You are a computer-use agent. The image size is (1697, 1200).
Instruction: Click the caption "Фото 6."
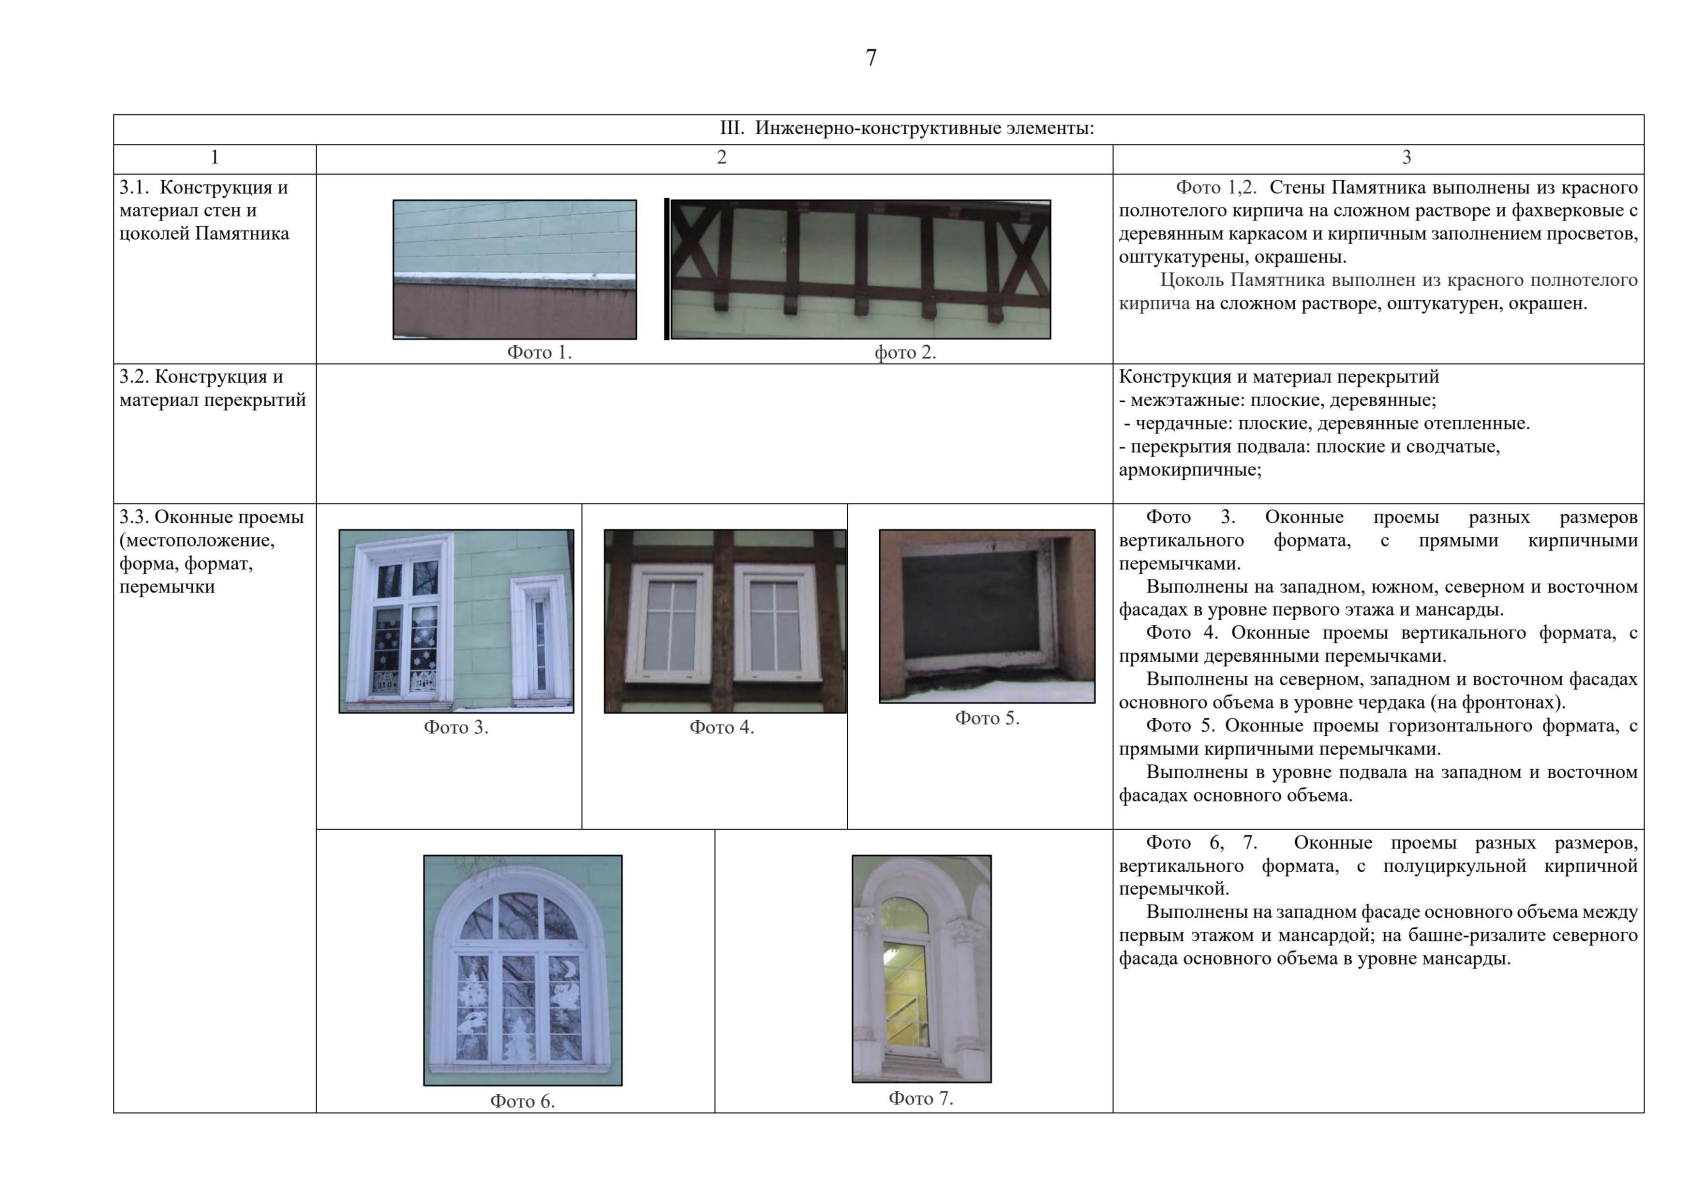522,1101
